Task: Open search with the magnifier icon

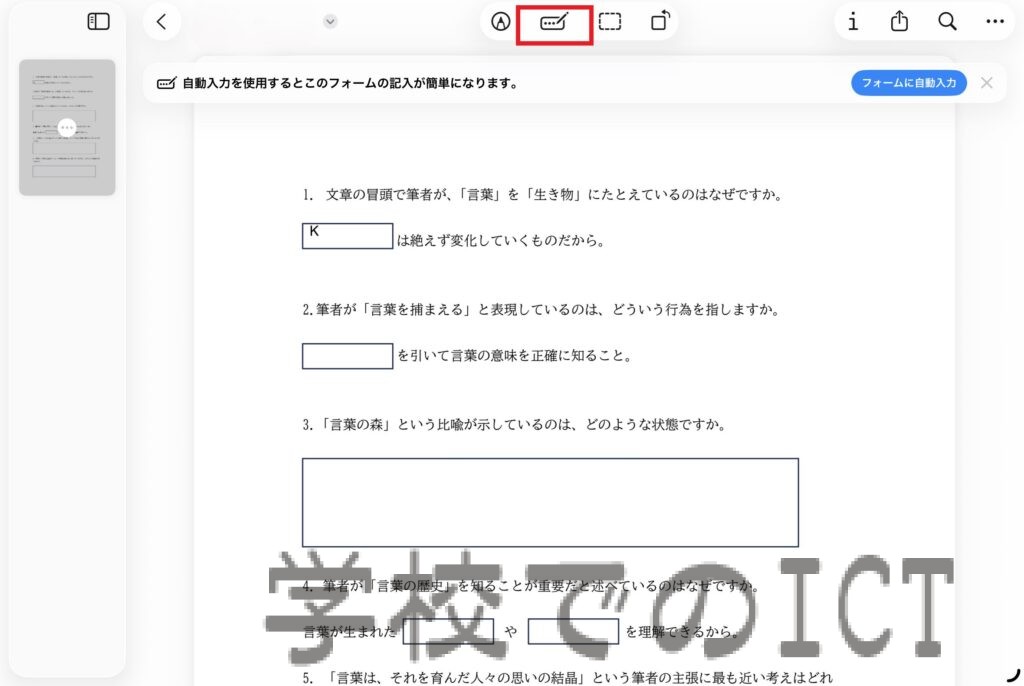Action: click(947, 21)
